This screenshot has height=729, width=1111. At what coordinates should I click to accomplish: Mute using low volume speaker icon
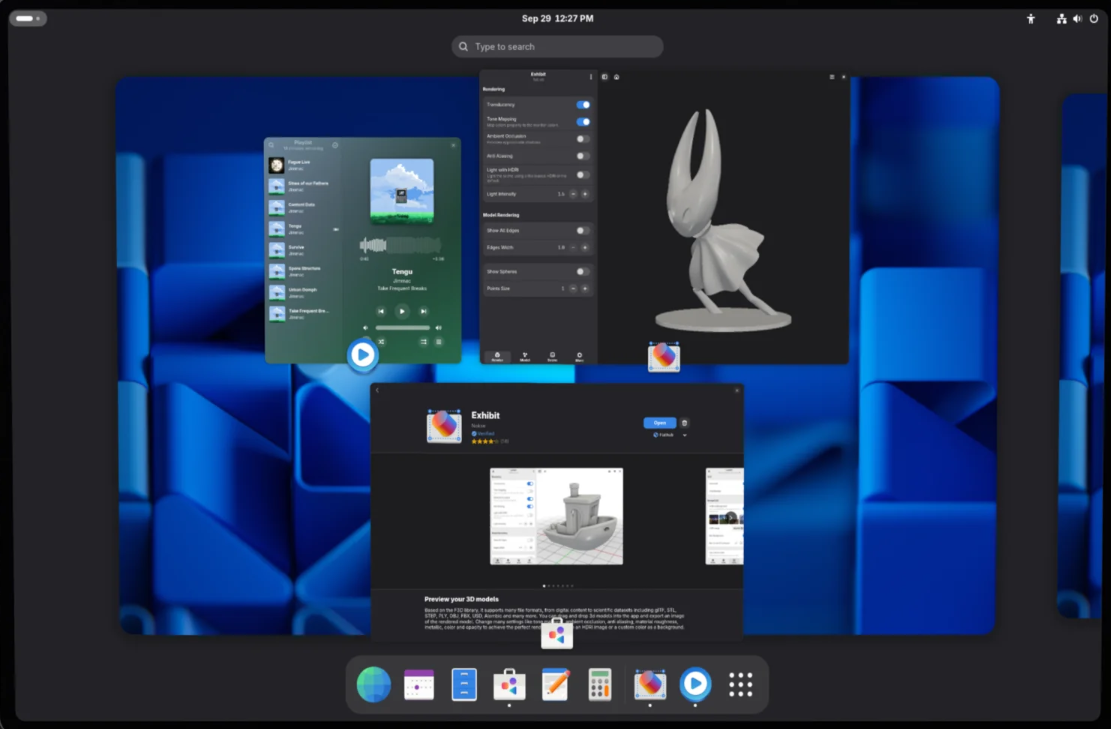(366, 328)
